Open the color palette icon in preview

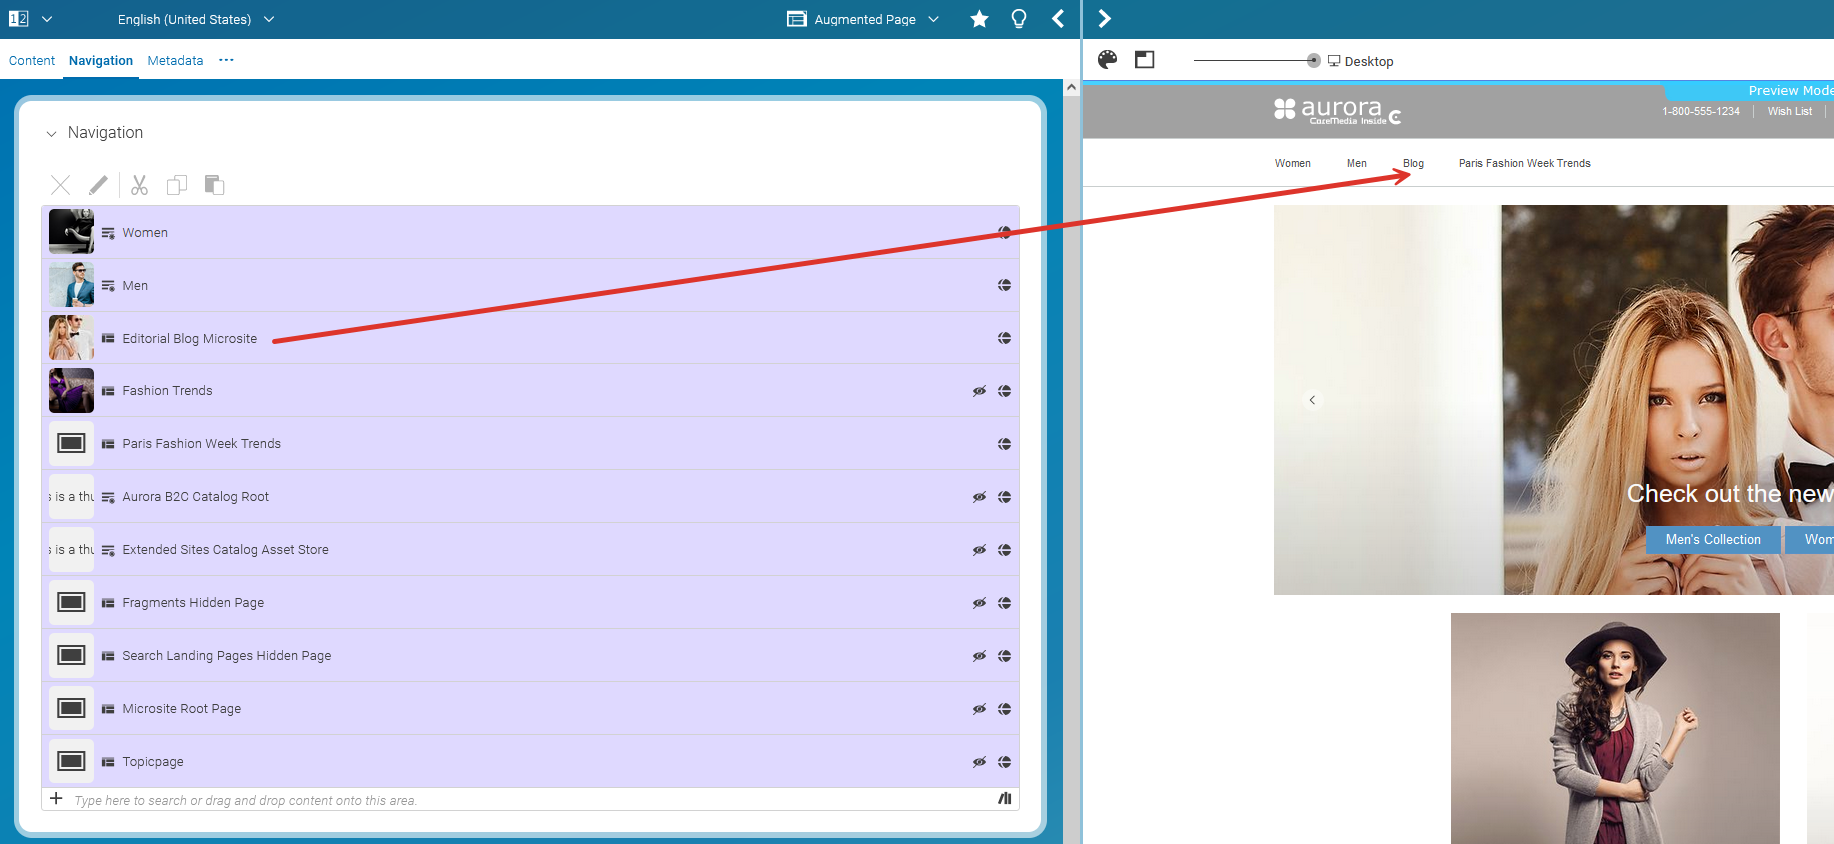[1107, 60]
